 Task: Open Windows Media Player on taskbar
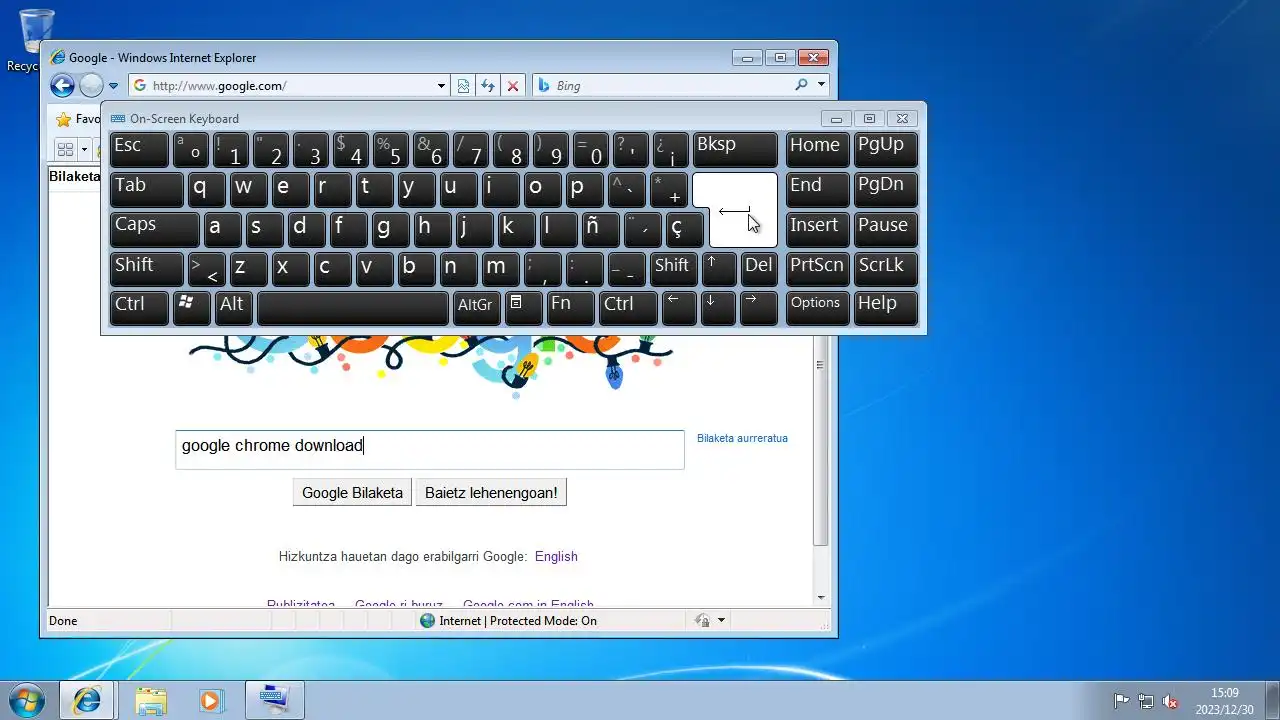coord(210,700)
